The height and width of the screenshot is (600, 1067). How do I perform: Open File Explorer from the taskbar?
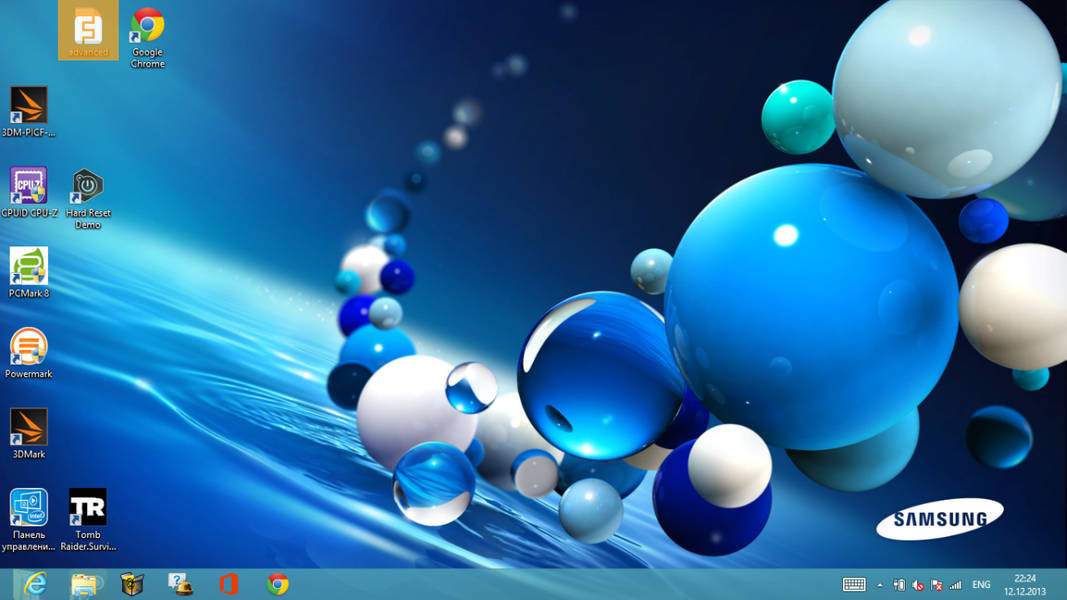tap(84, 584)
